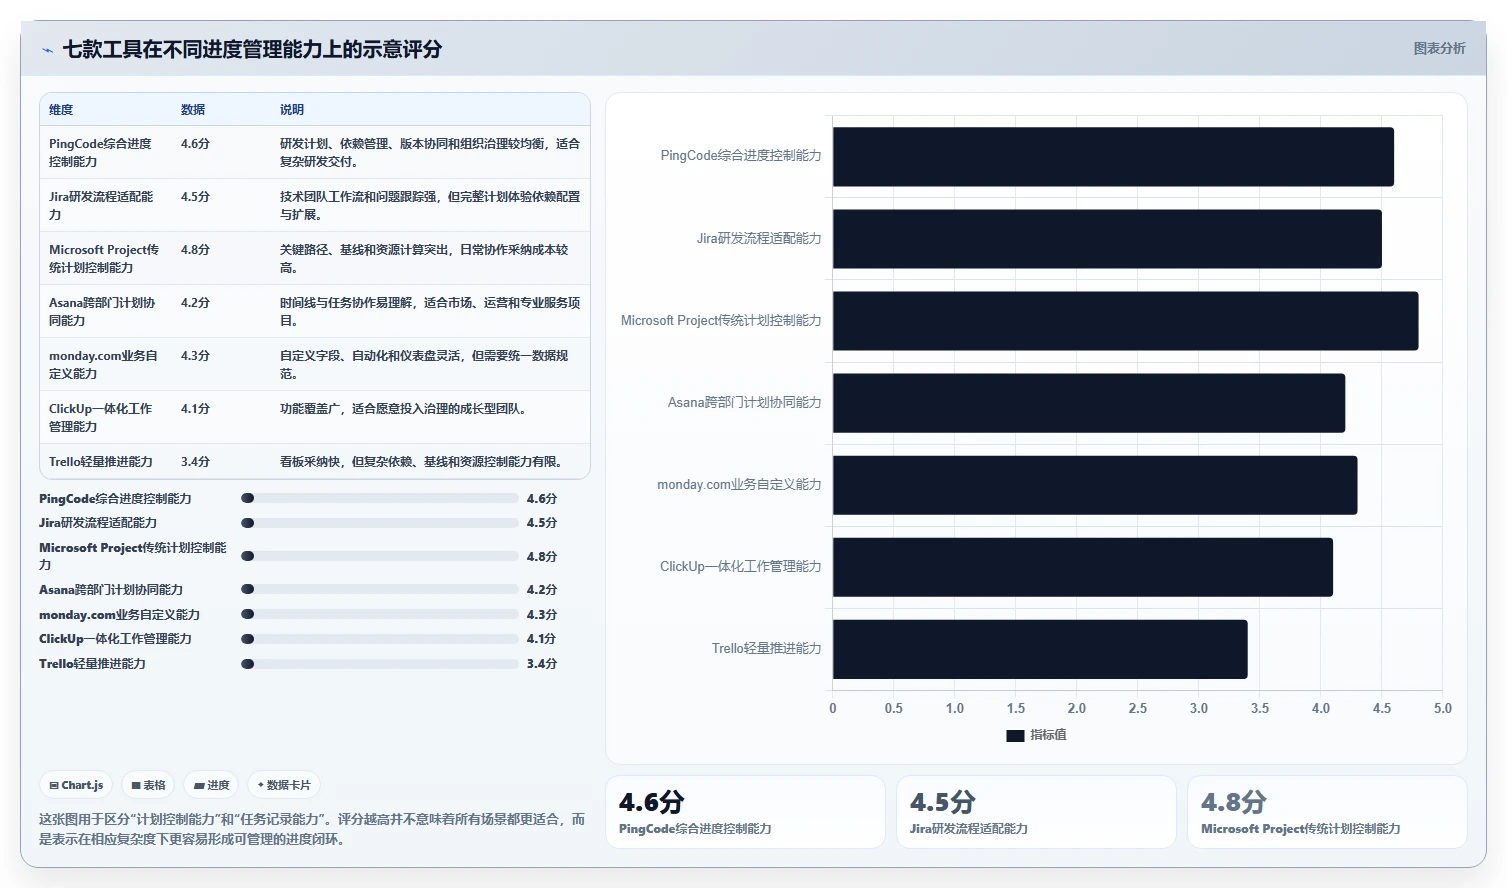Click the Asana跨部门计划协同能力 progress bar
Image resolution: width=1507 pixels, height=888 pixels.
380,590
